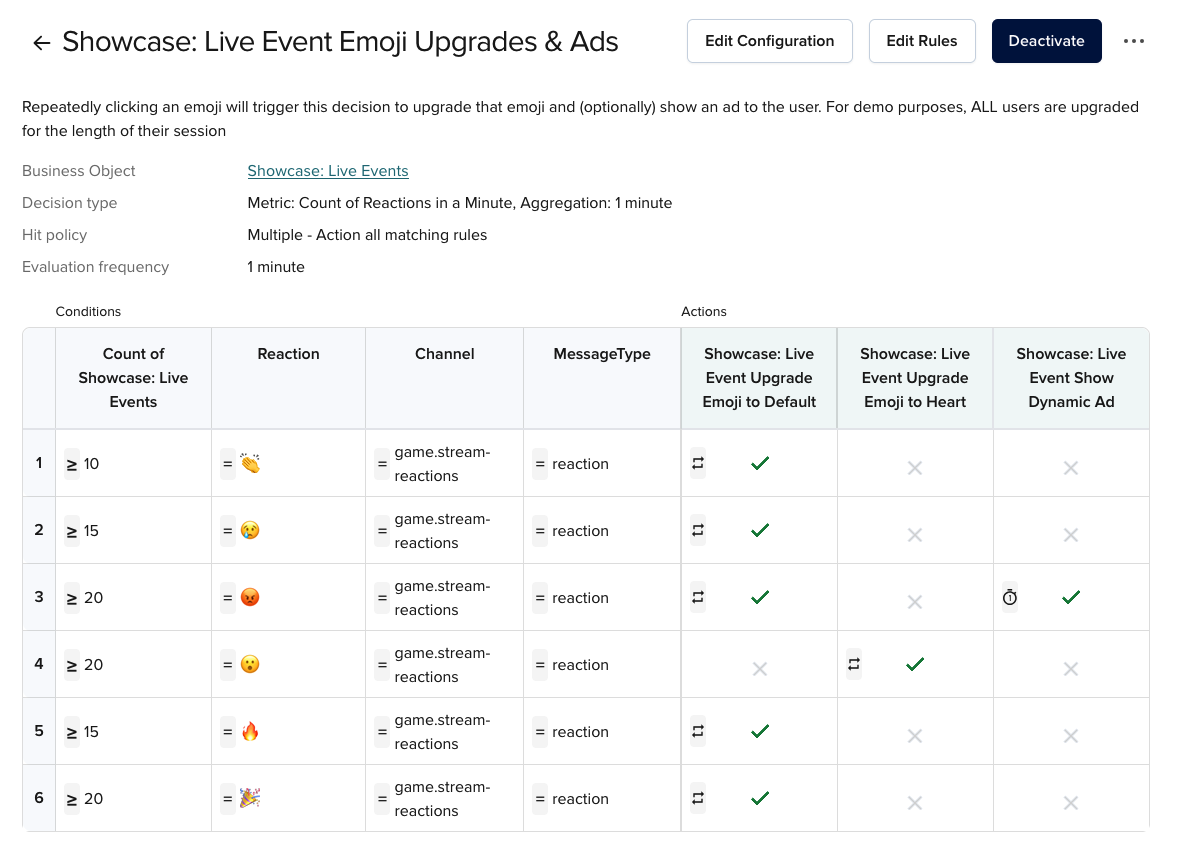Click the fire emoji in row 5
Image resolution: width=1181 pixels, height=858 pixels.
pos(250,732)
